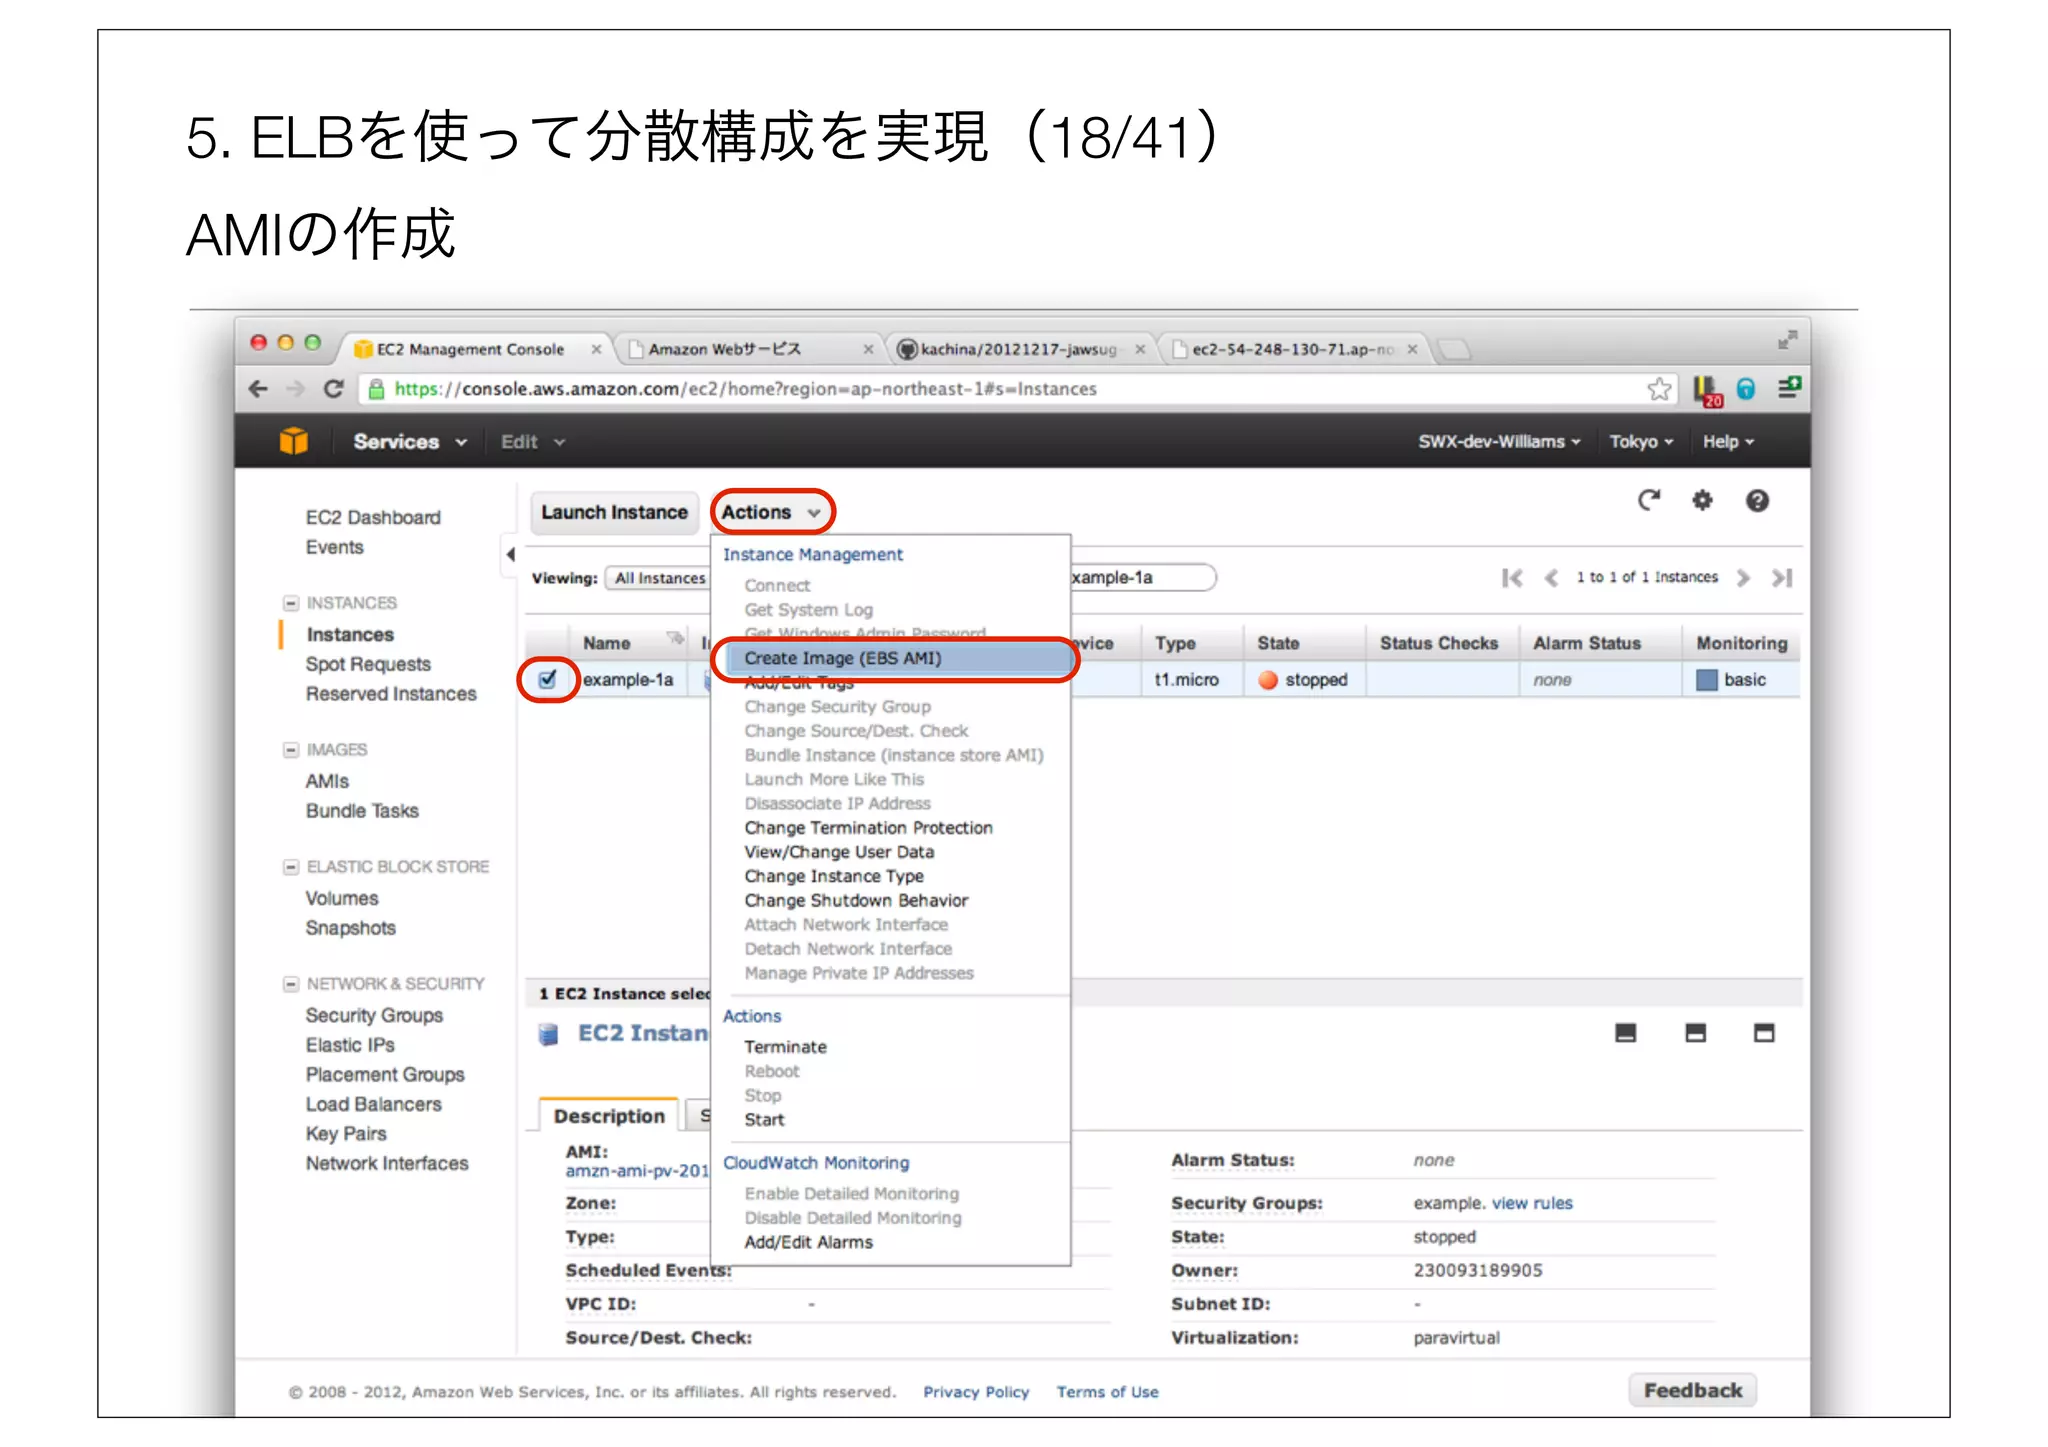The image size is (2048, 1447).
Task: Open the Tokyo region dropdown
Action: [1640, 441]
